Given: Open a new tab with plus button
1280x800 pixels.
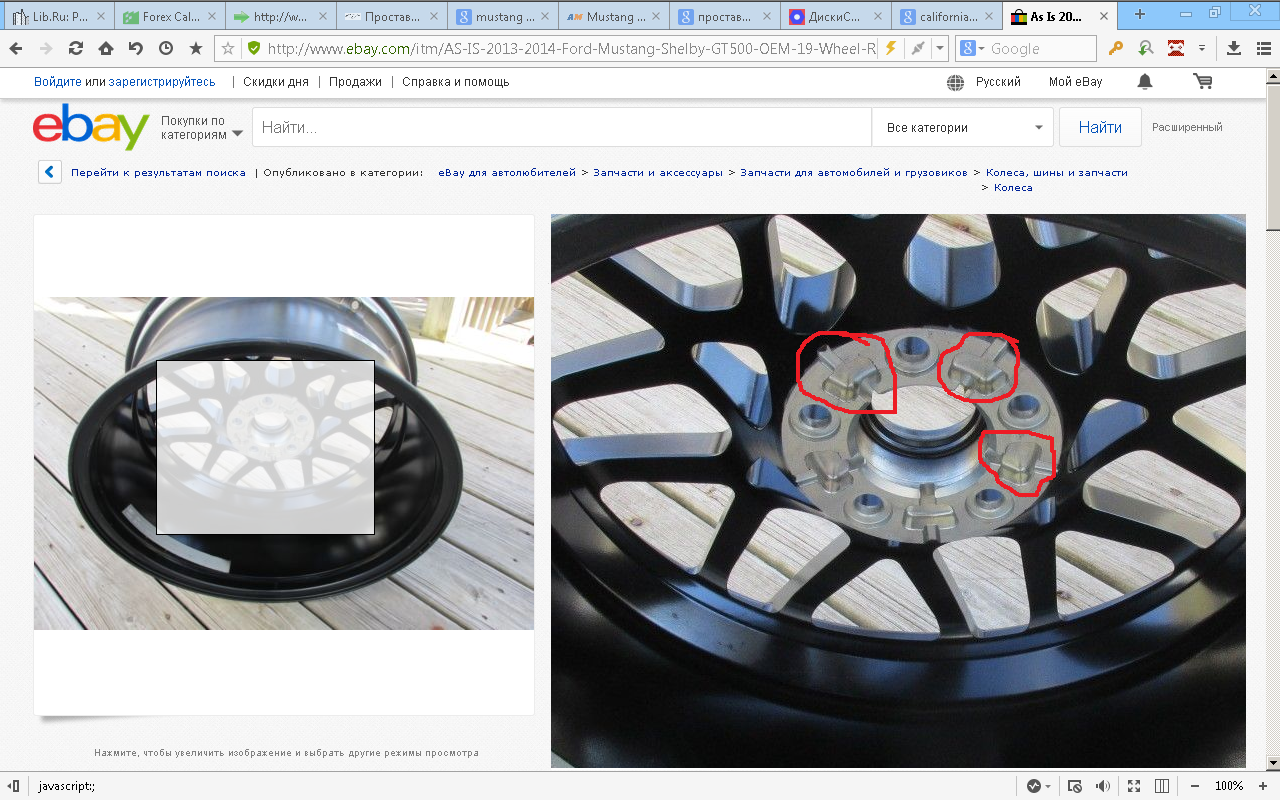Looking at the screenshot, I should click(1140, 14).
